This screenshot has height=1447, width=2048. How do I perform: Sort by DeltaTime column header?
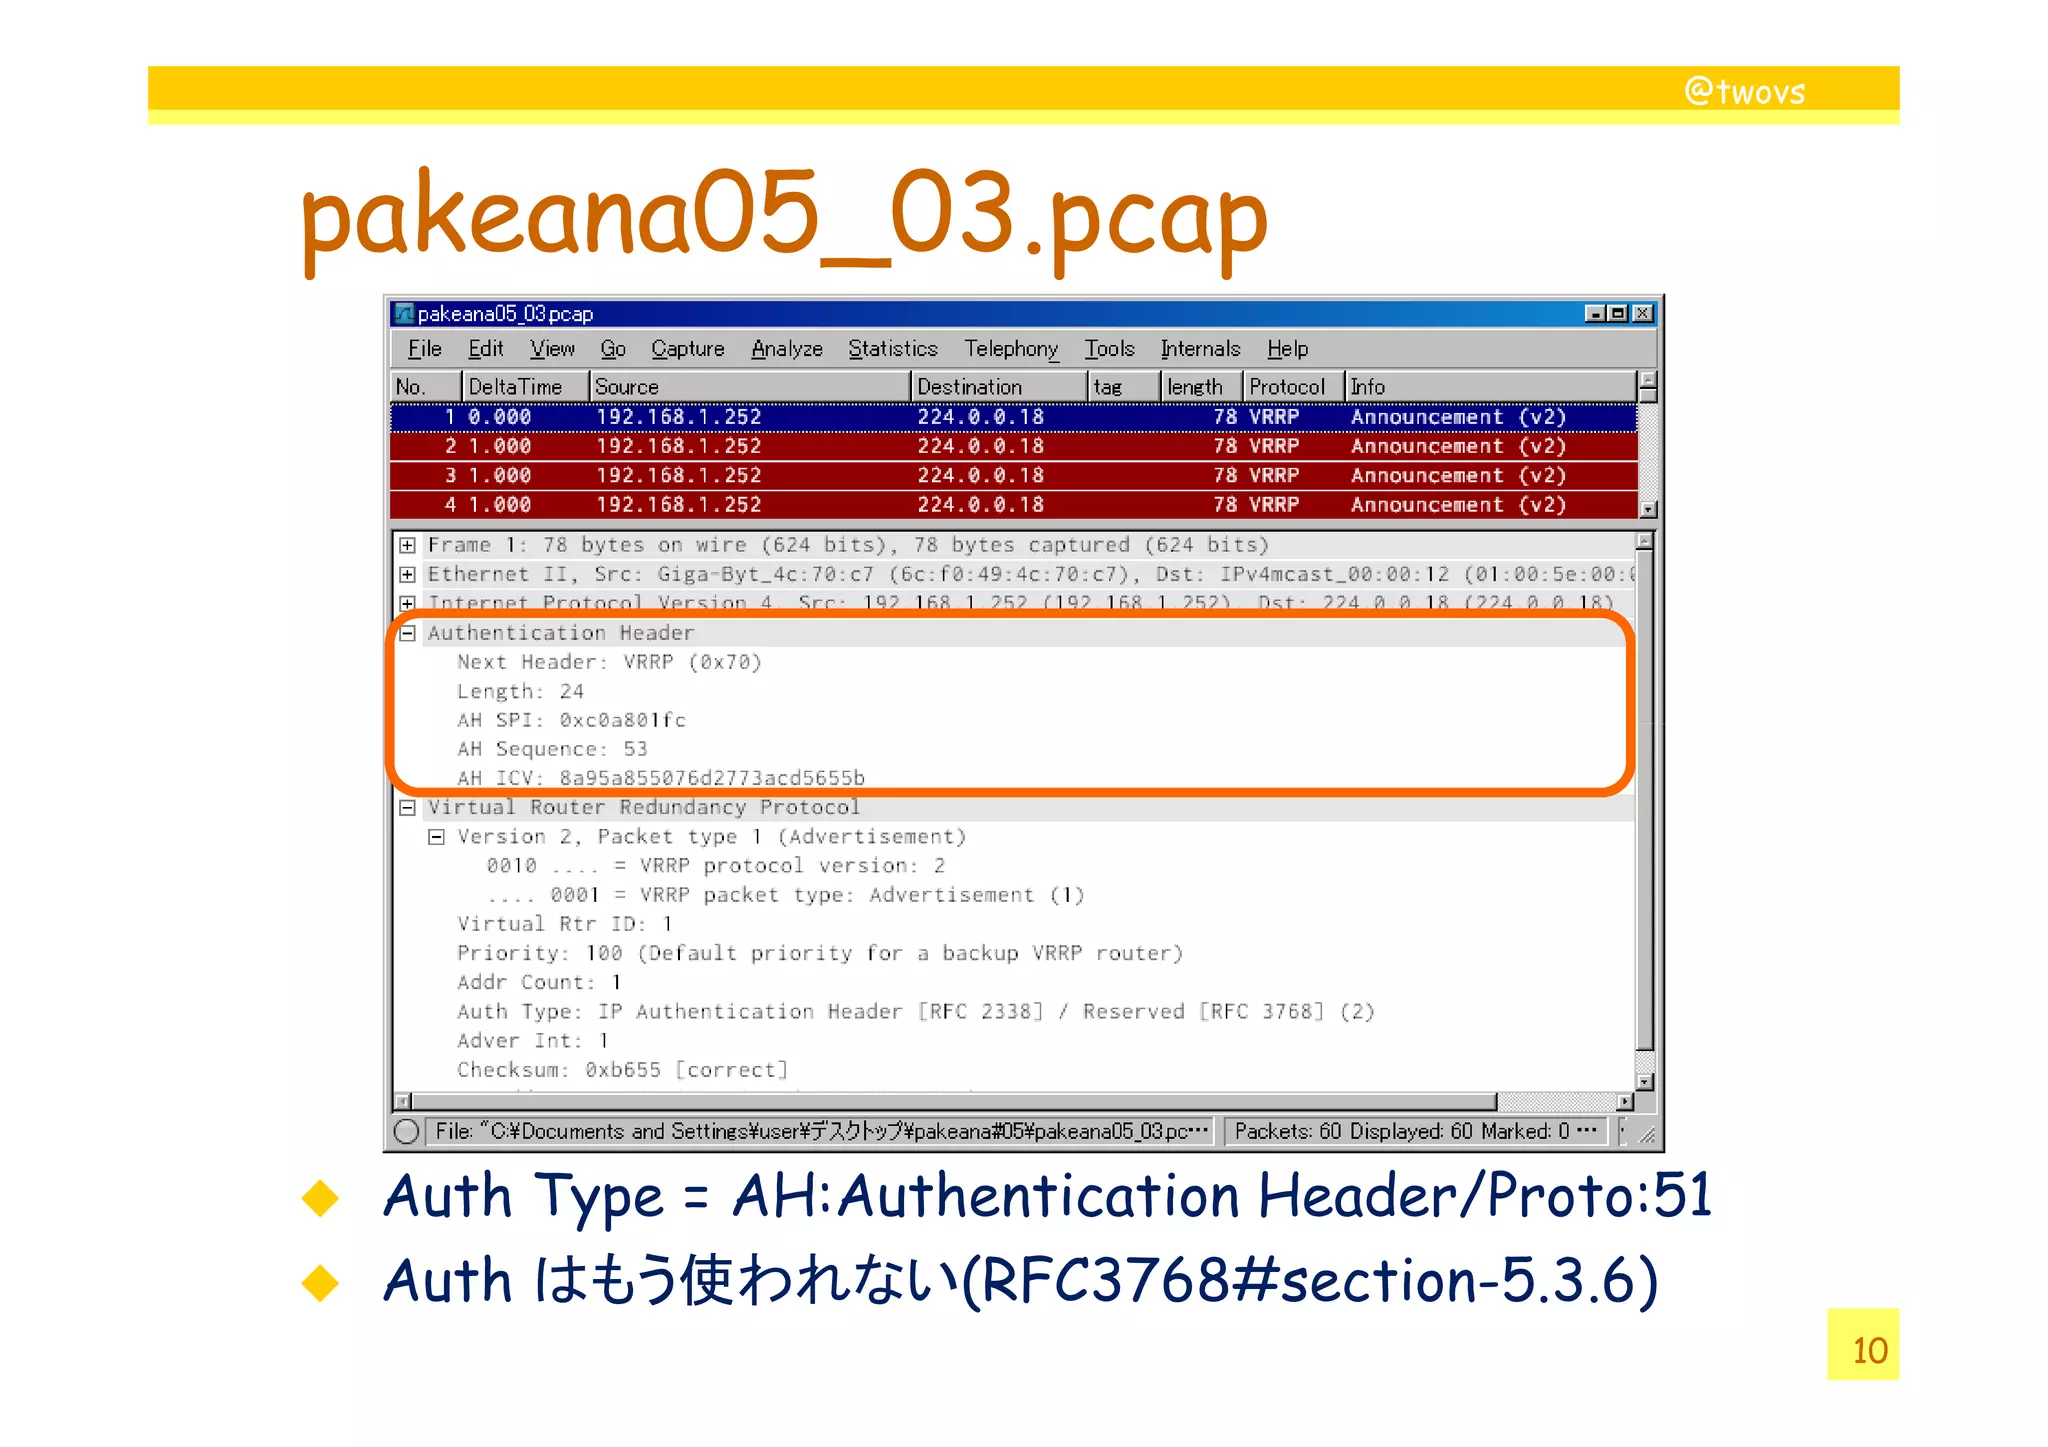[x=526, y=387]
